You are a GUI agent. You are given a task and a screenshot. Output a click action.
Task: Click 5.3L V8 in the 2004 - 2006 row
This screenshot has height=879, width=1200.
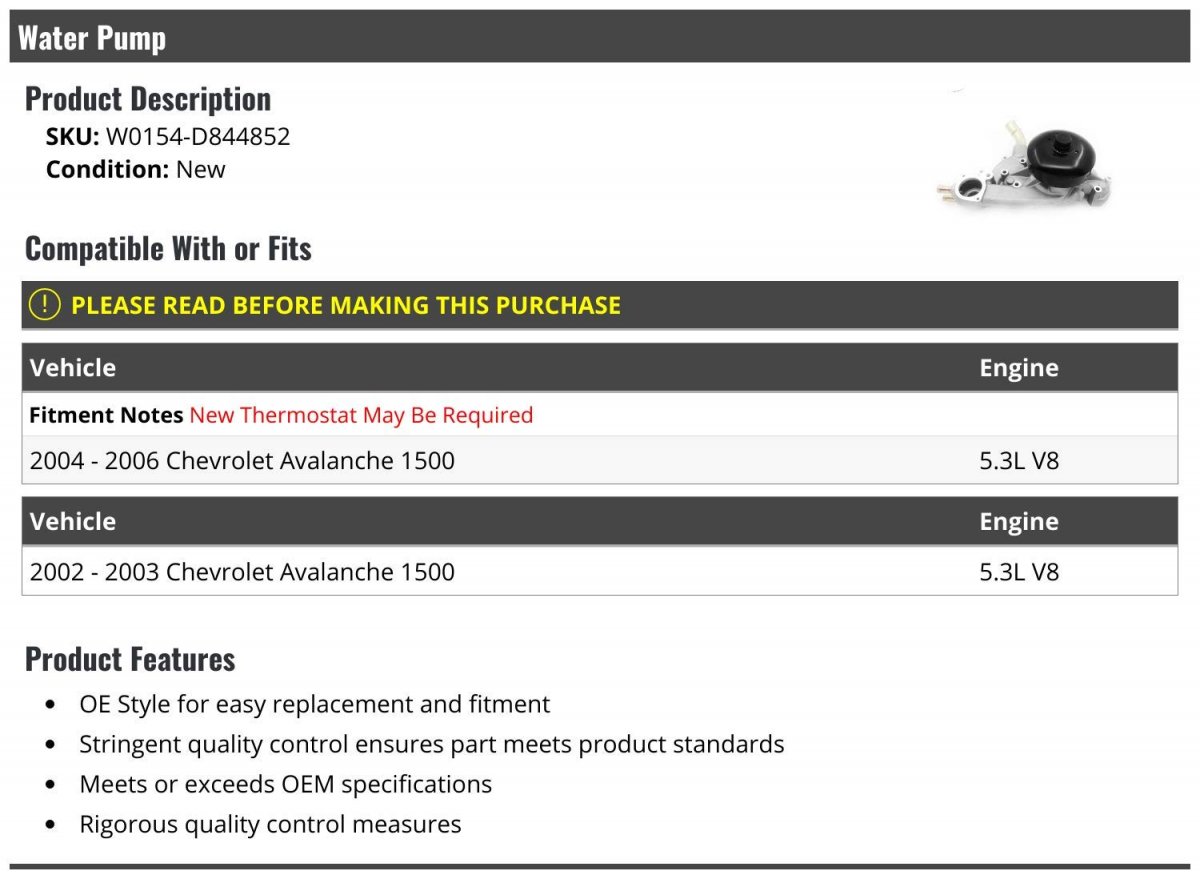1018,461
